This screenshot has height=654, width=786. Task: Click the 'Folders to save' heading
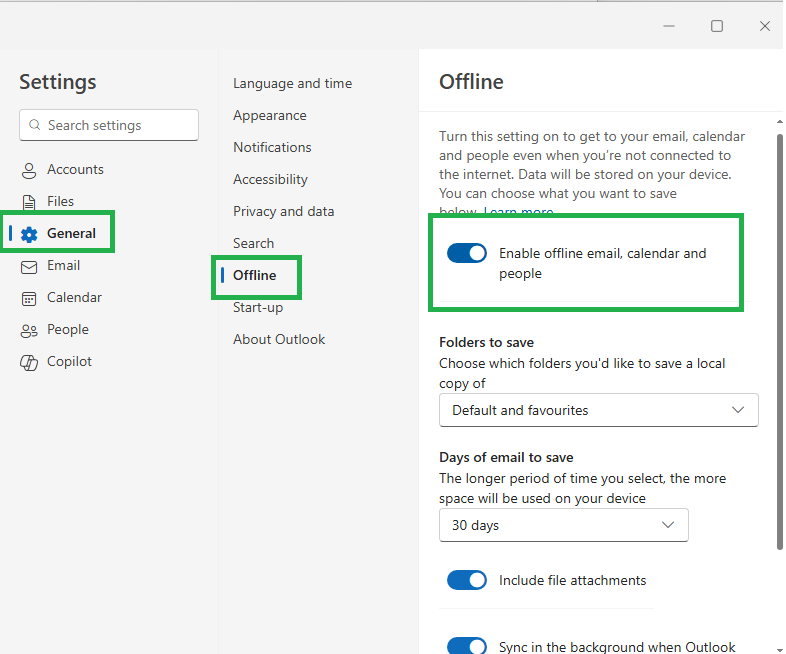point(486,342)
